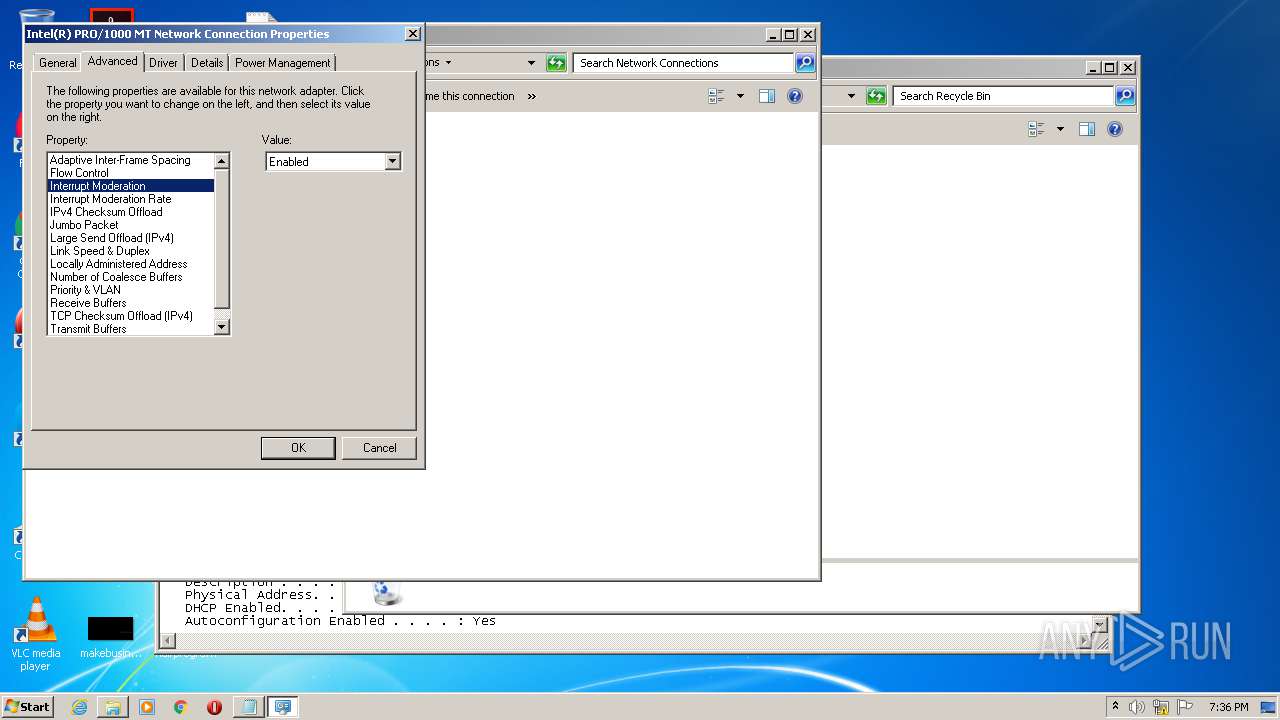Select Interrupt Moderation Rate property

(x=130, y=199)
